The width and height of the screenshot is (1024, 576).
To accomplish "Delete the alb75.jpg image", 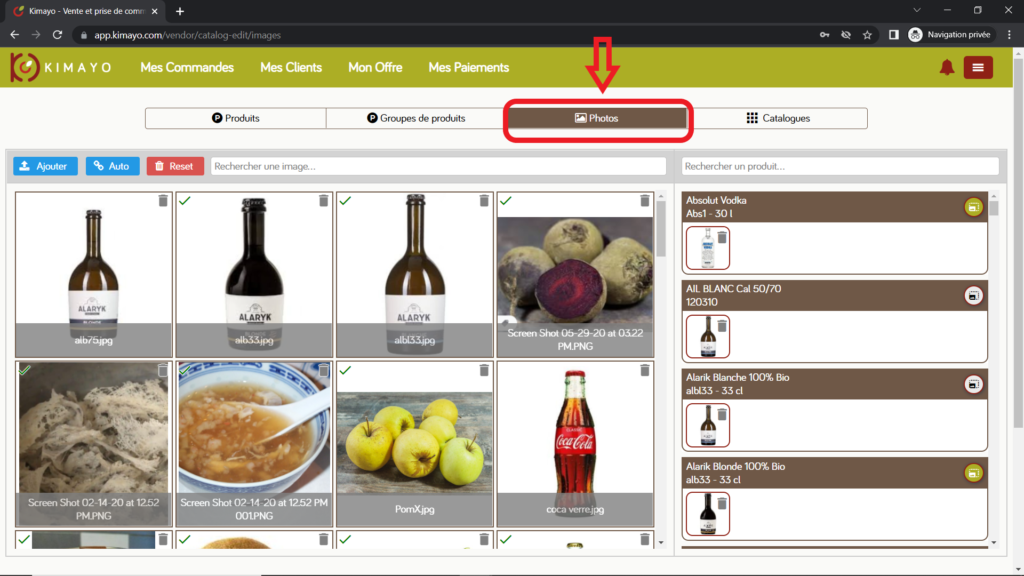I will pyautogui.click(x=163, y=200).
